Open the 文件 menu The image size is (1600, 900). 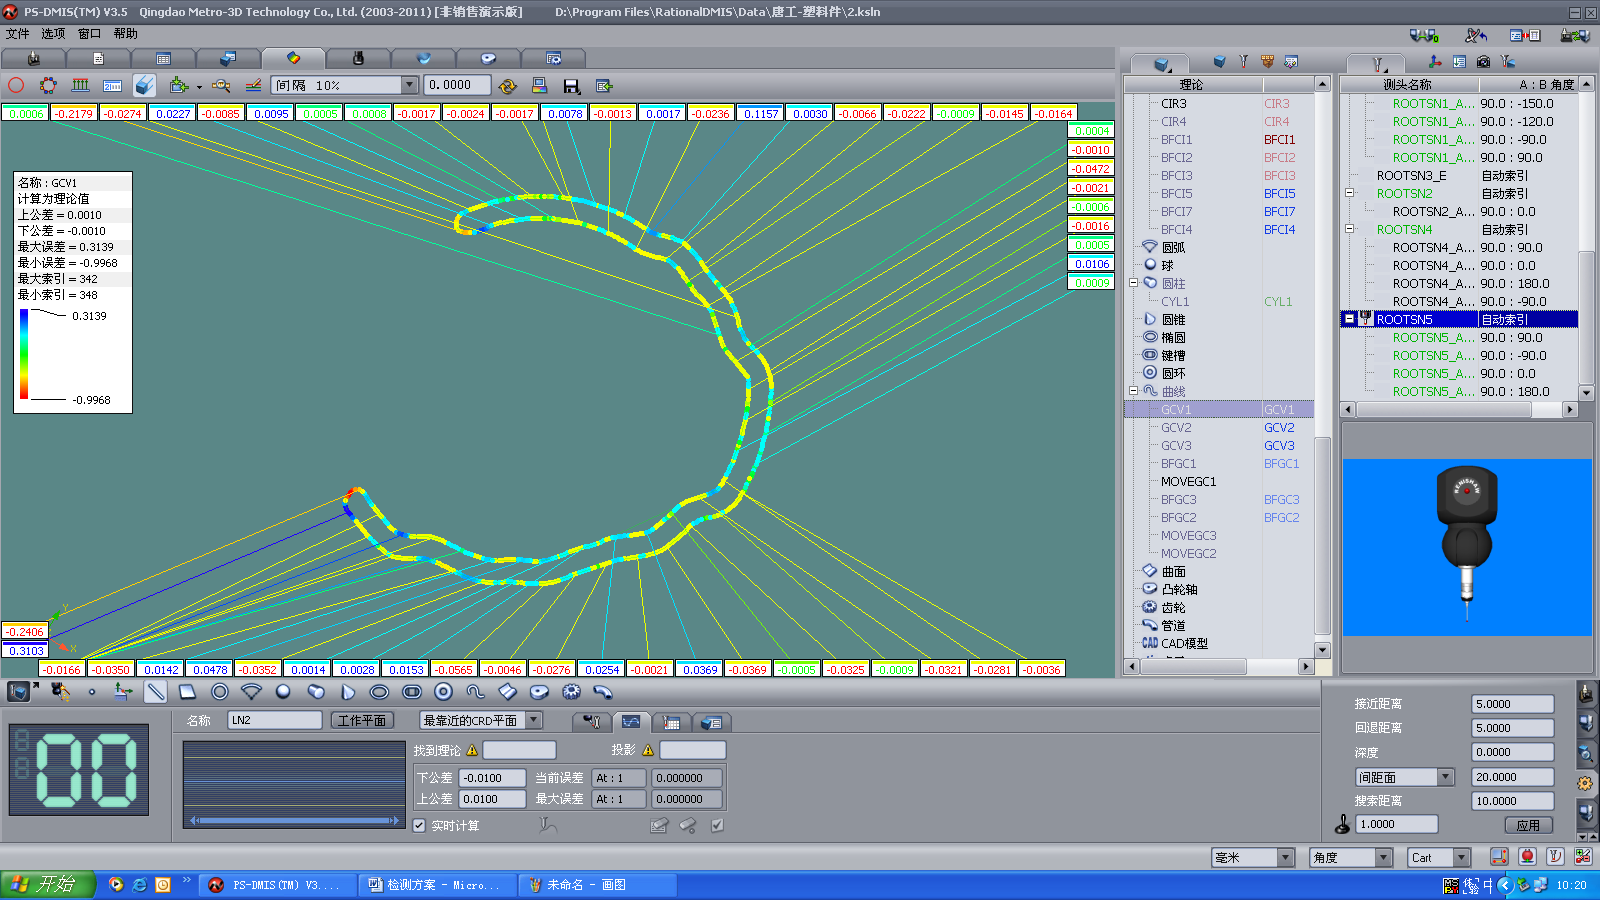pos(18,34)
